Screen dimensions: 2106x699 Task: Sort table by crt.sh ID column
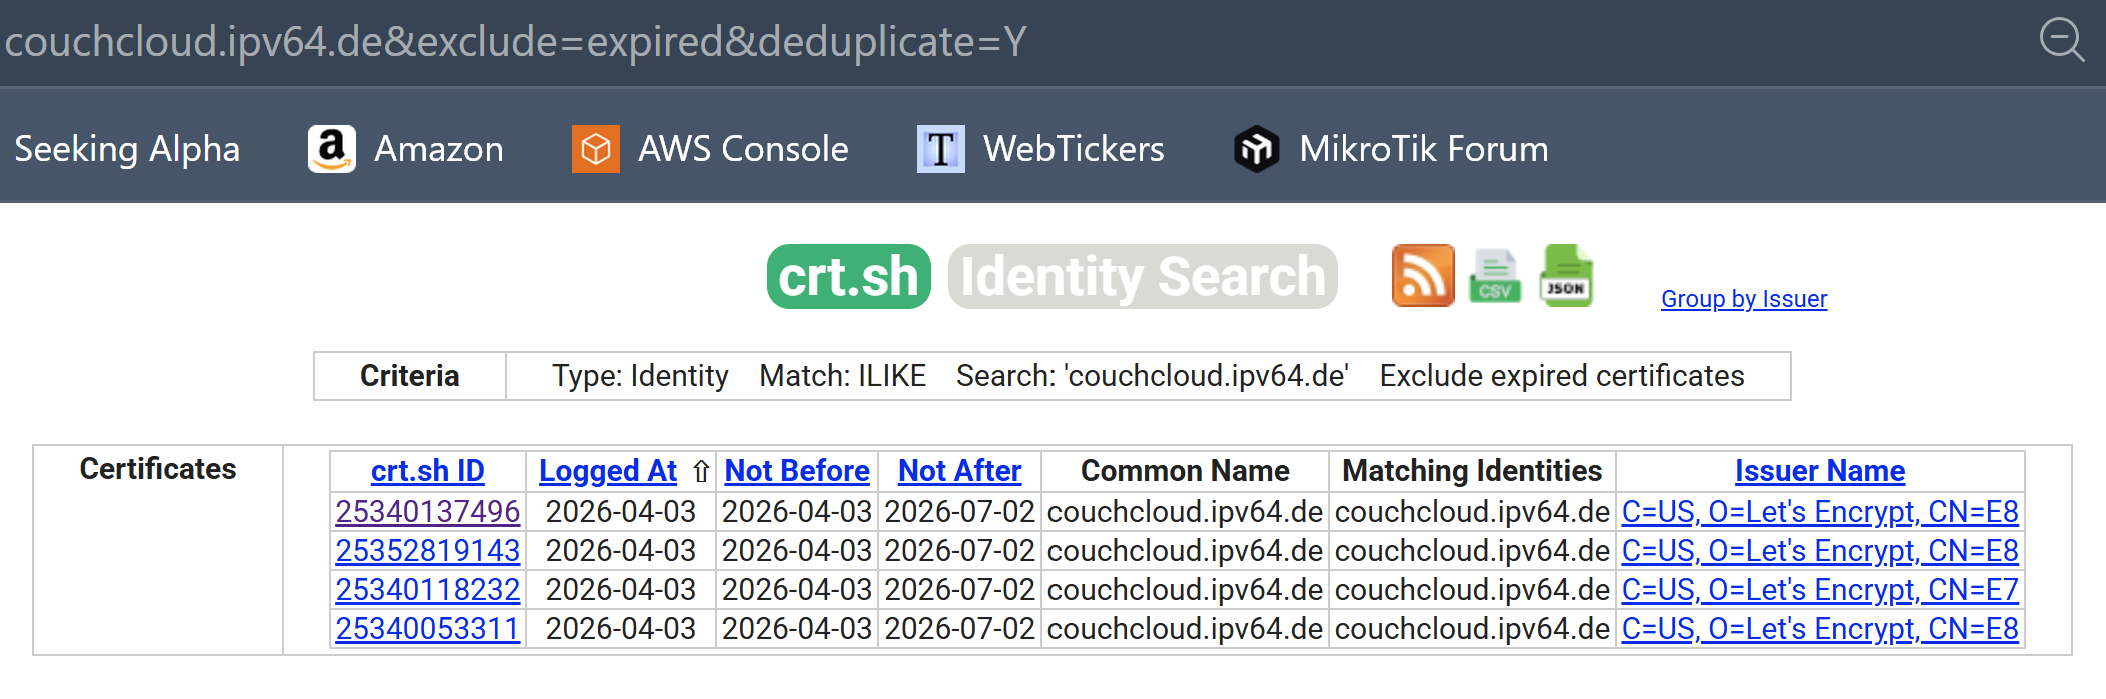click(x=428, y=471)
